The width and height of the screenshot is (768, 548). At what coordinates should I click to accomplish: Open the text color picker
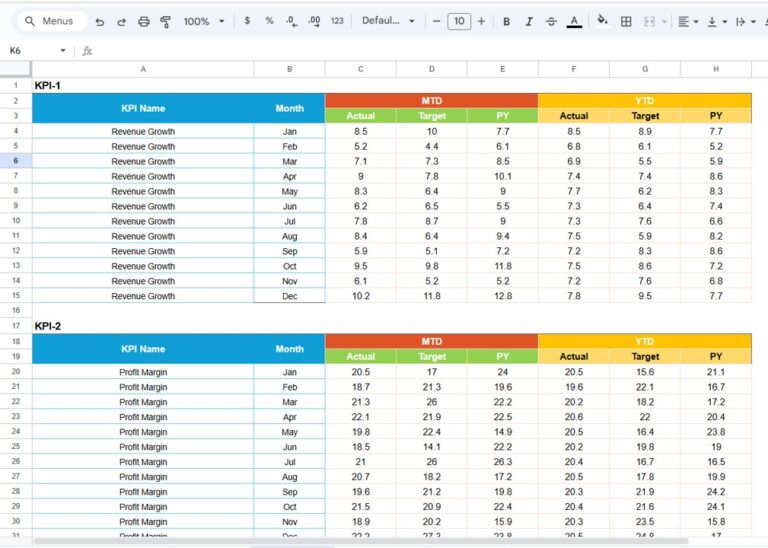574,22
